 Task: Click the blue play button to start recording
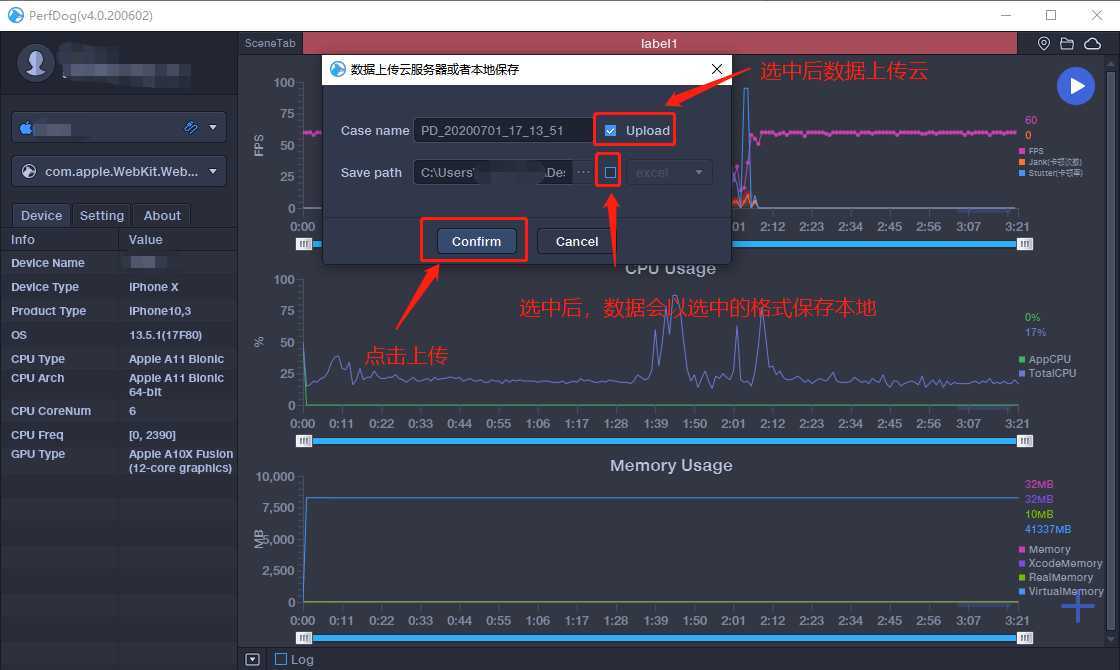point(1075,86)
